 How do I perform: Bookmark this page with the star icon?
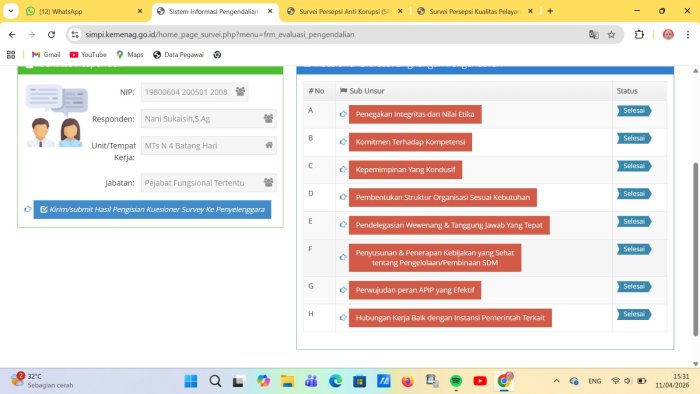click(x=611, y=34)
